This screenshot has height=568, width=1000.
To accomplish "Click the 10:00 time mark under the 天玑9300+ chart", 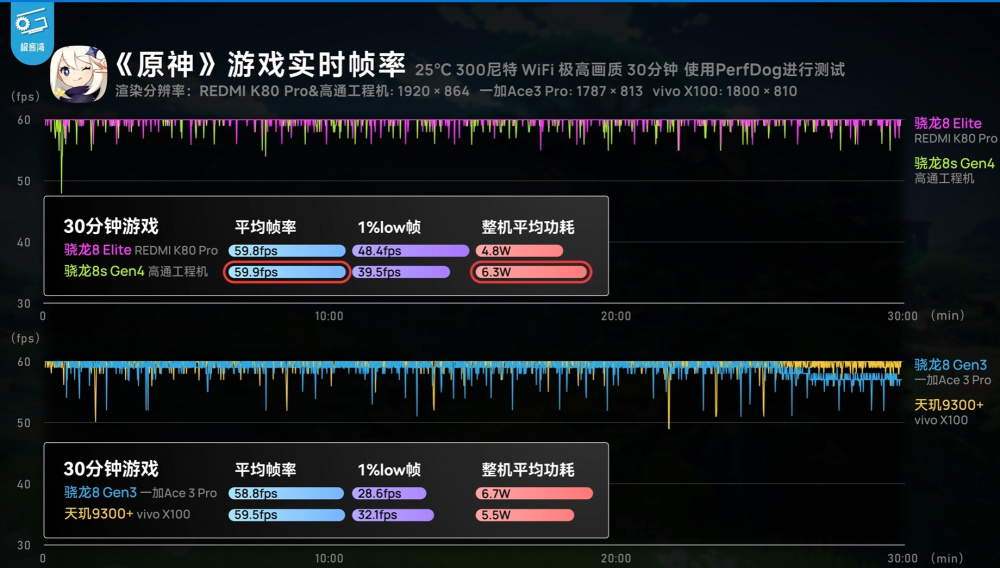I will pyautogui.click(x=329, y=559).
